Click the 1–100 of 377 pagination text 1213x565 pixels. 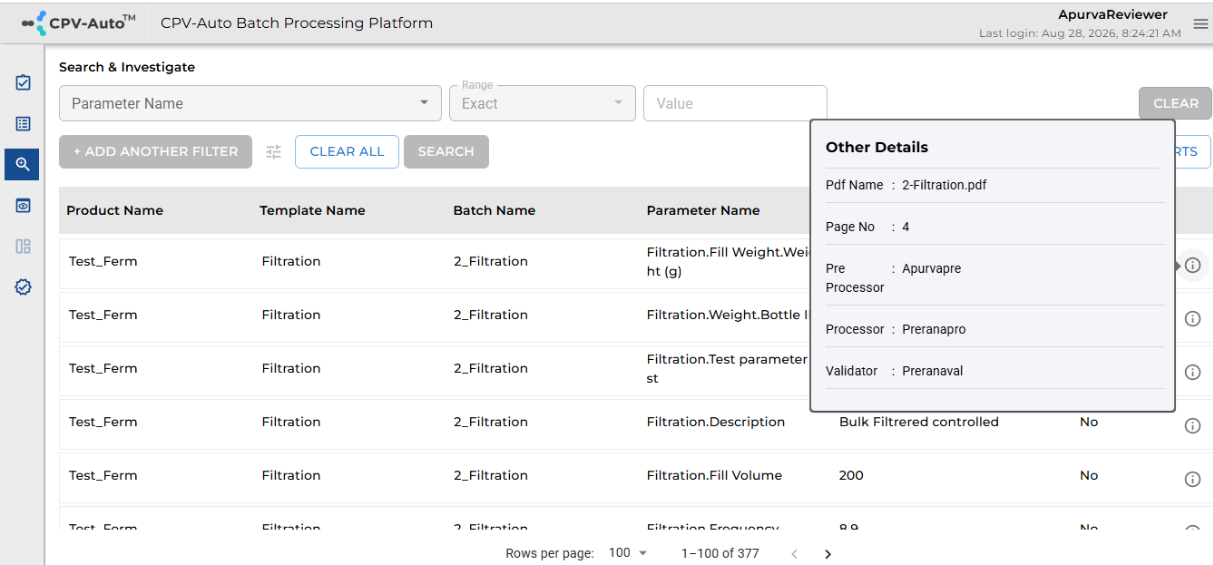(x=720, y=553)
